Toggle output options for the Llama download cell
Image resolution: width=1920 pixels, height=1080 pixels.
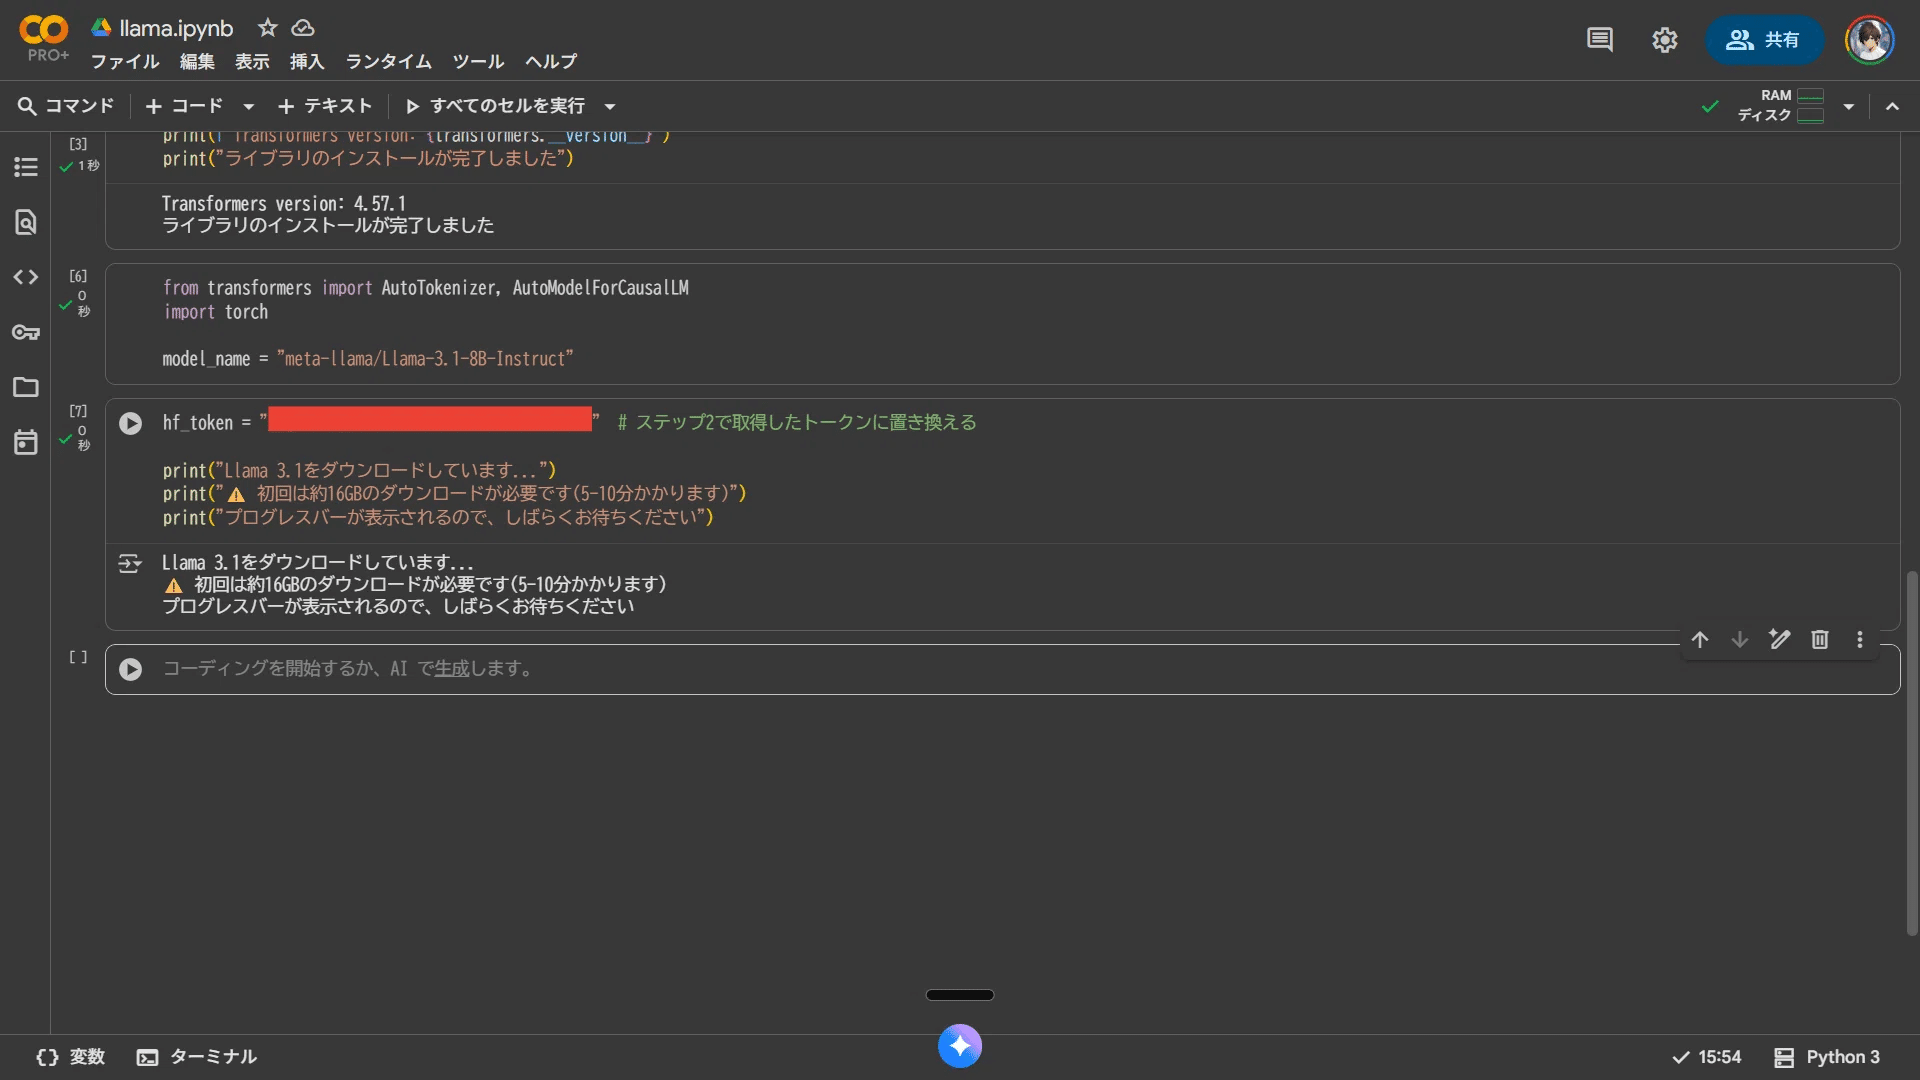click(x=130, y=564)
